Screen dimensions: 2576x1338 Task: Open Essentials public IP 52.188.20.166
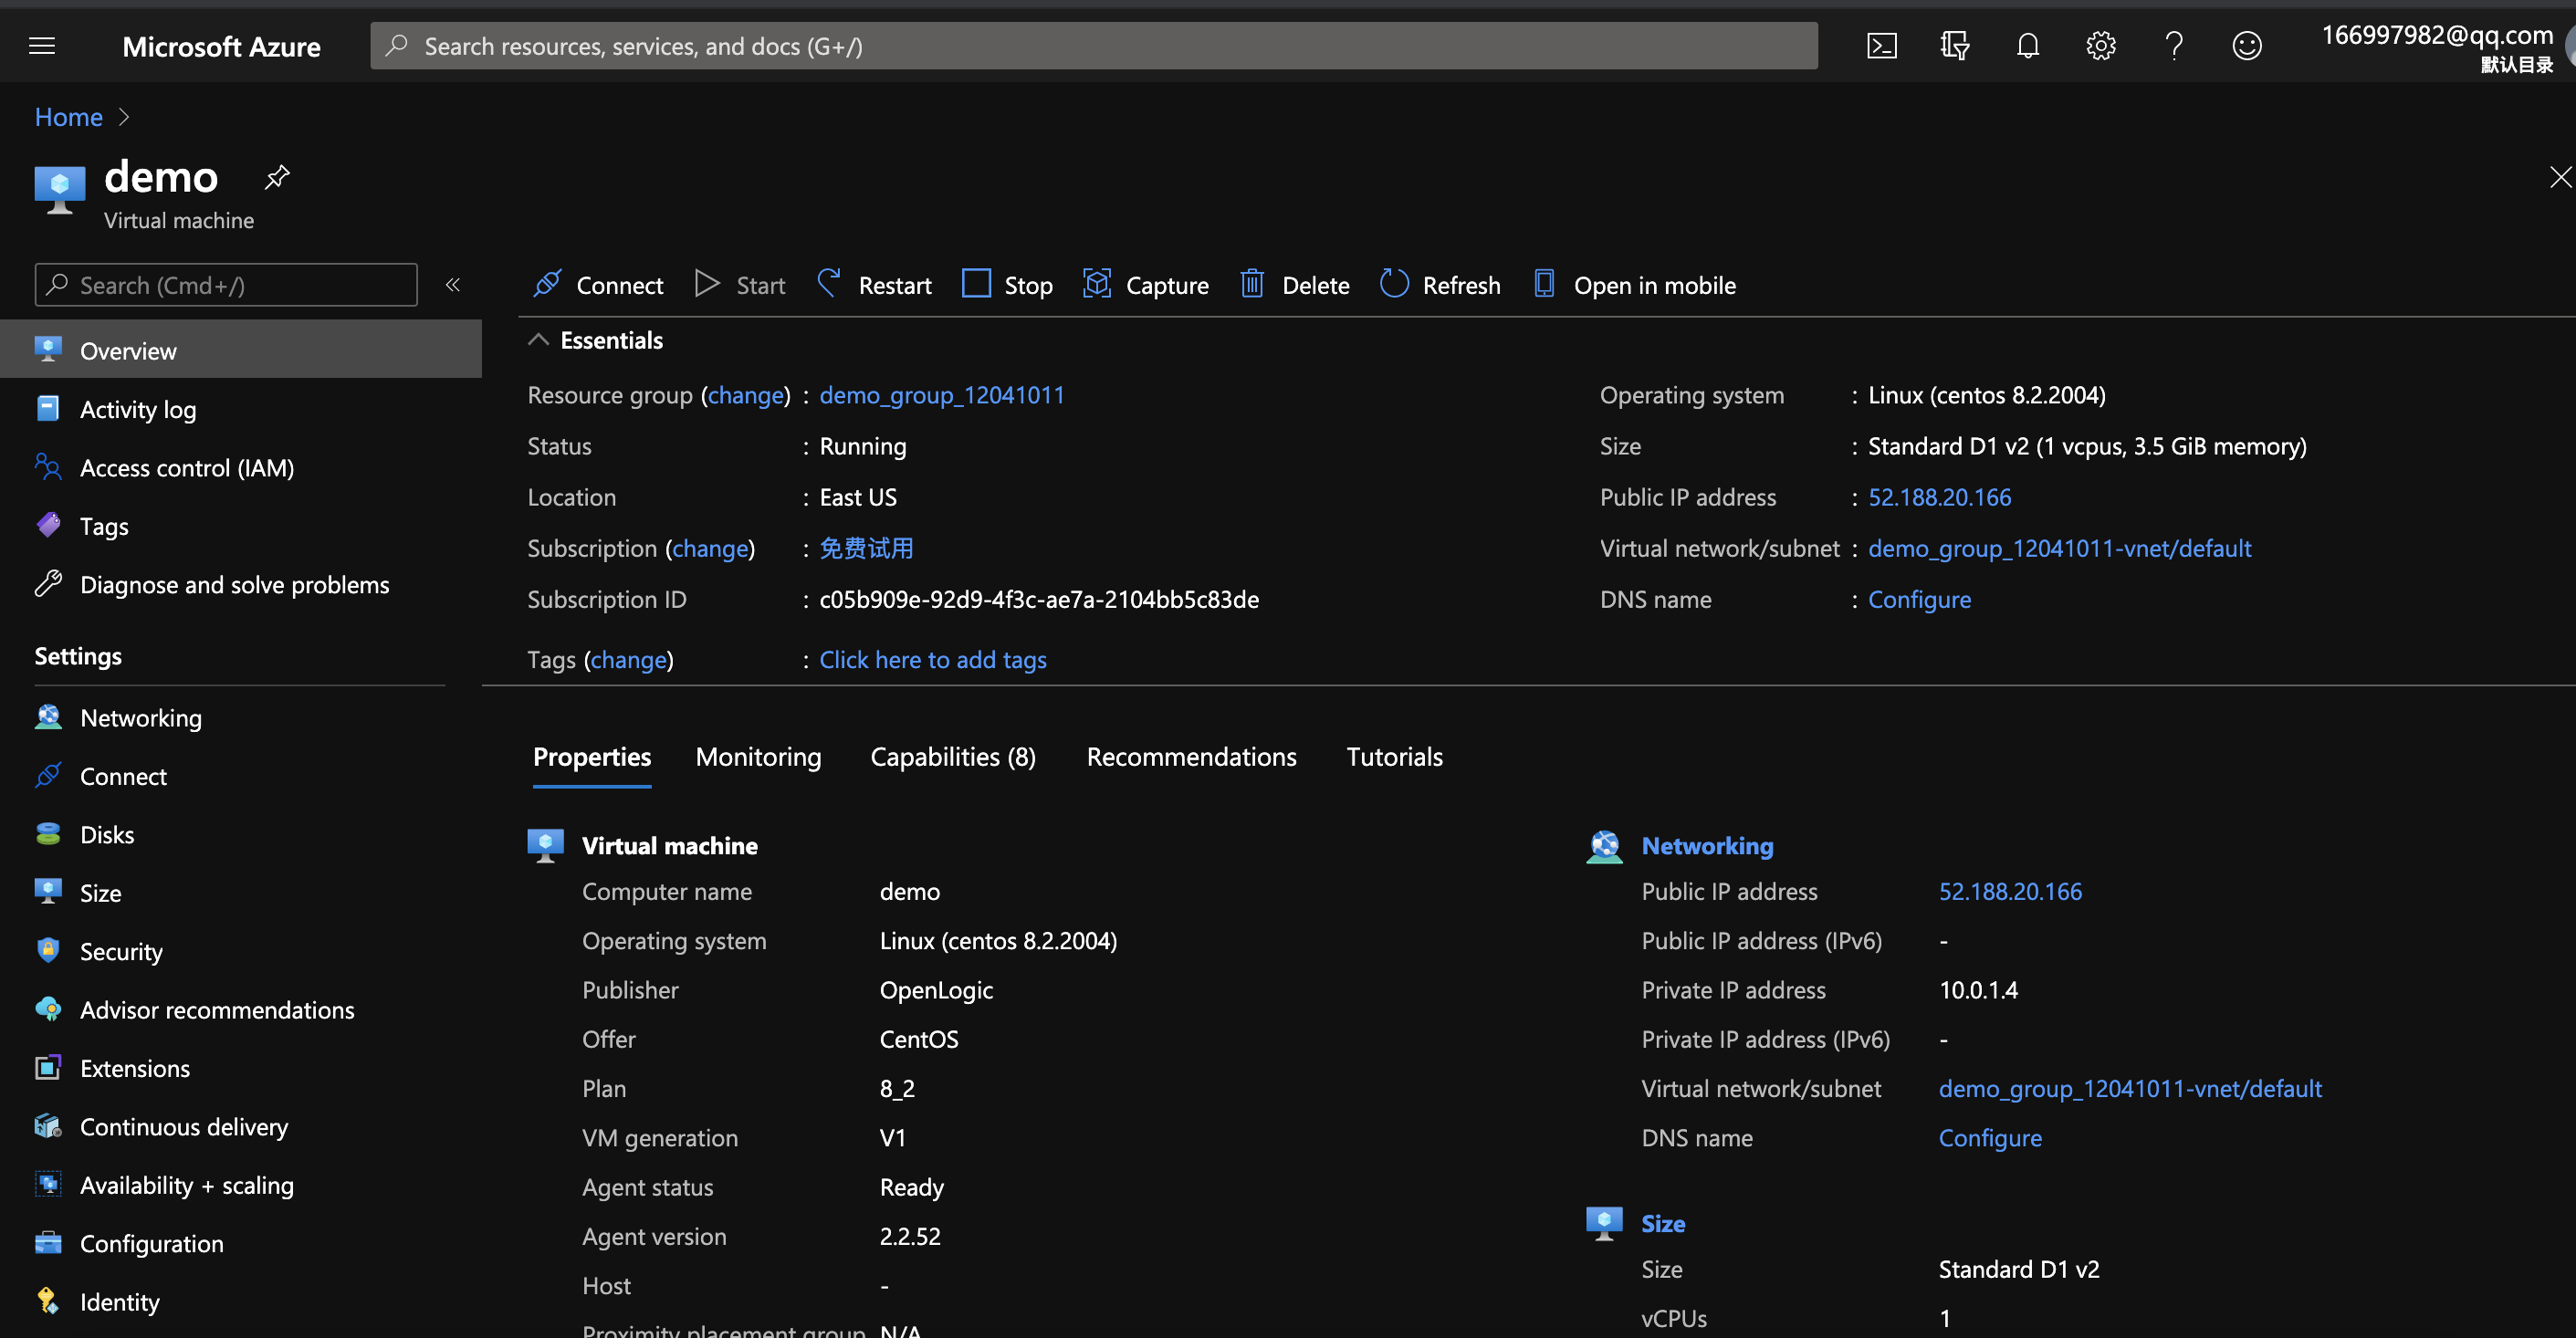coord(1940,497)
